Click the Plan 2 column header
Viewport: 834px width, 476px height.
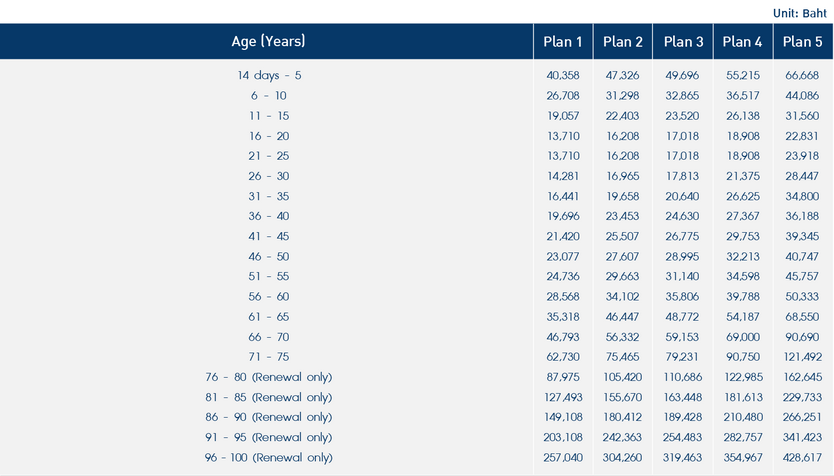(623, 42)
